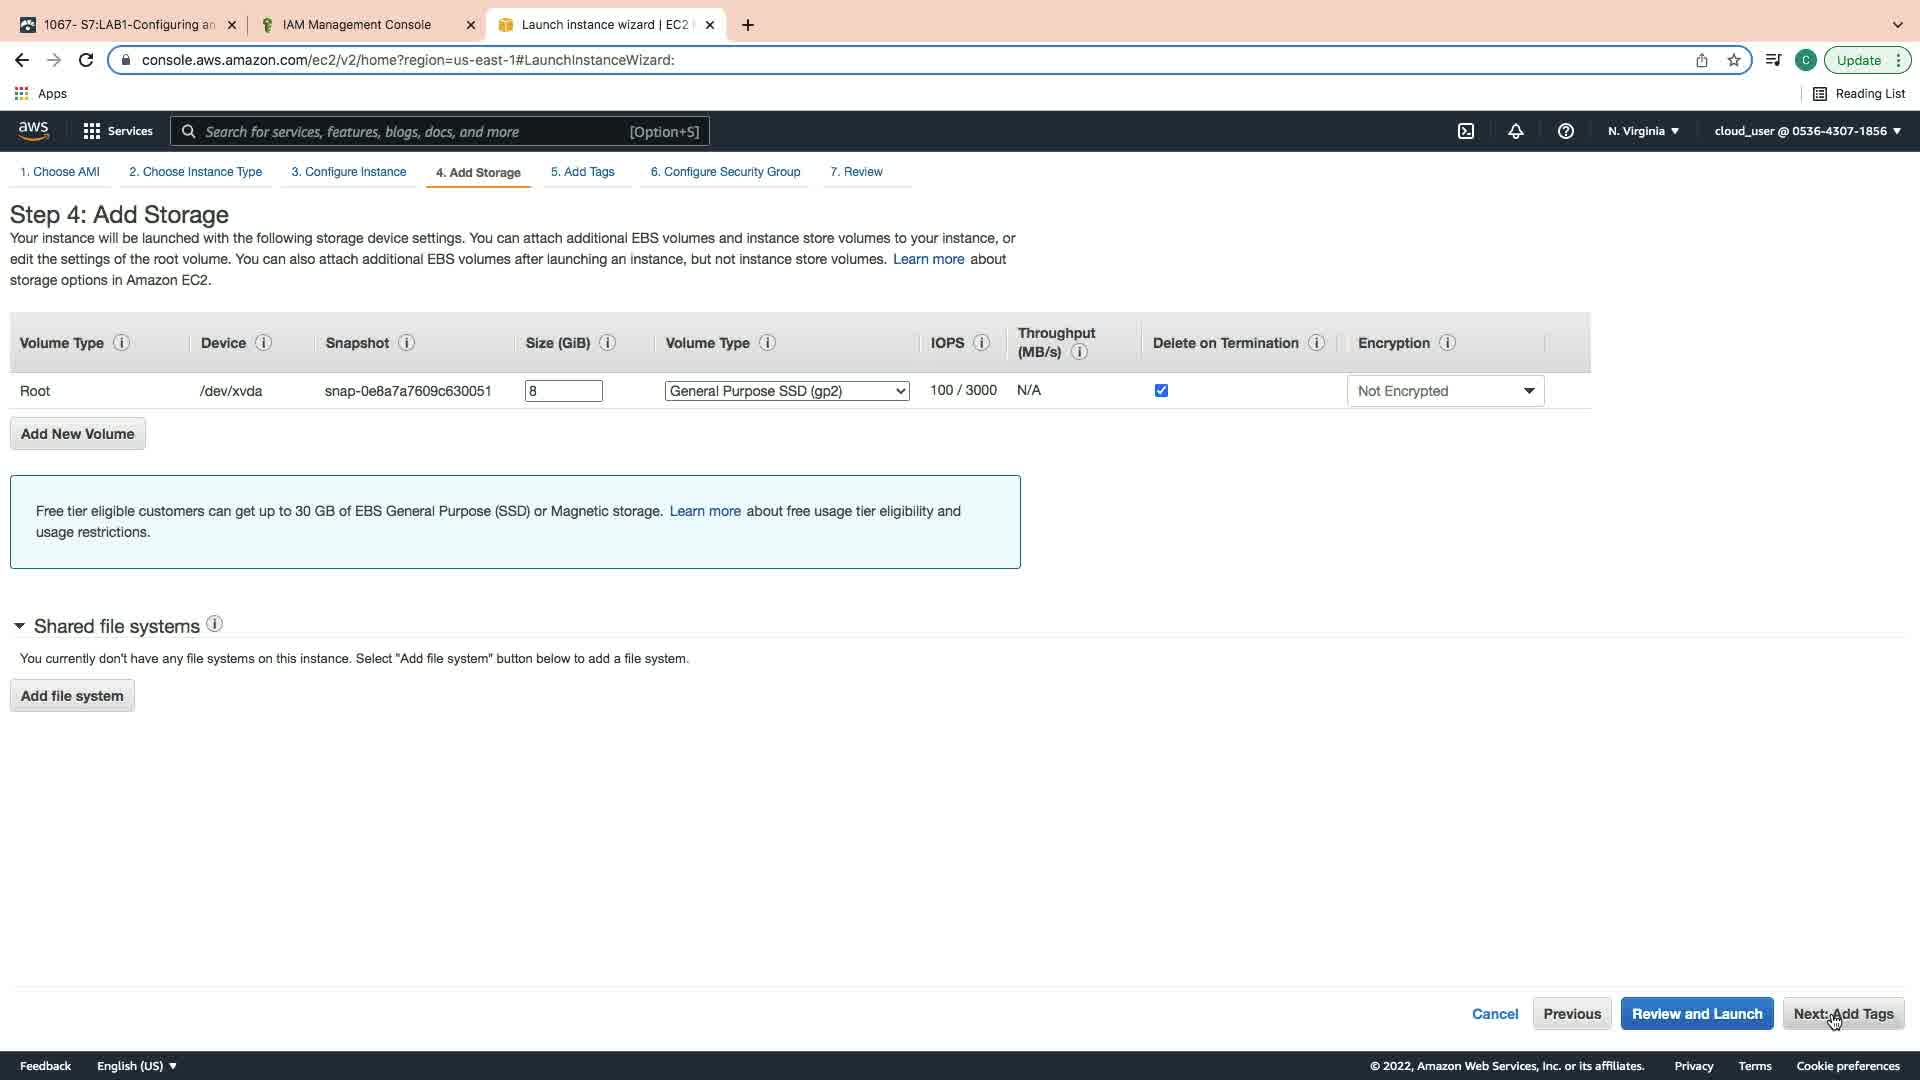Bookmark page with the star icon
The height and width of the screenshot is (1080, 1920).
click(1734, 60)
